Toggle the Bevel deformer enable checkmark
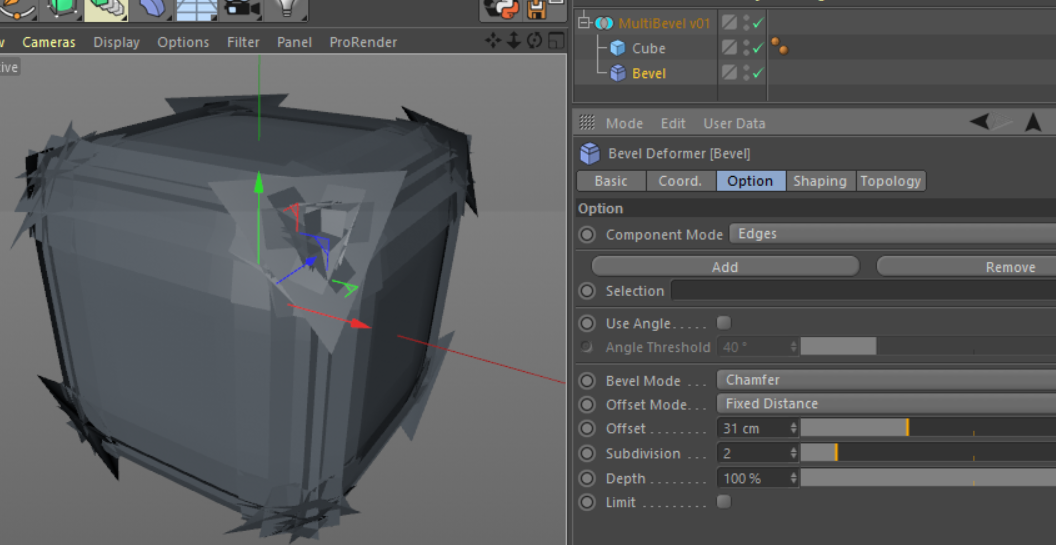The height and width of the screenshot is (545, 1056). (758, 73)
